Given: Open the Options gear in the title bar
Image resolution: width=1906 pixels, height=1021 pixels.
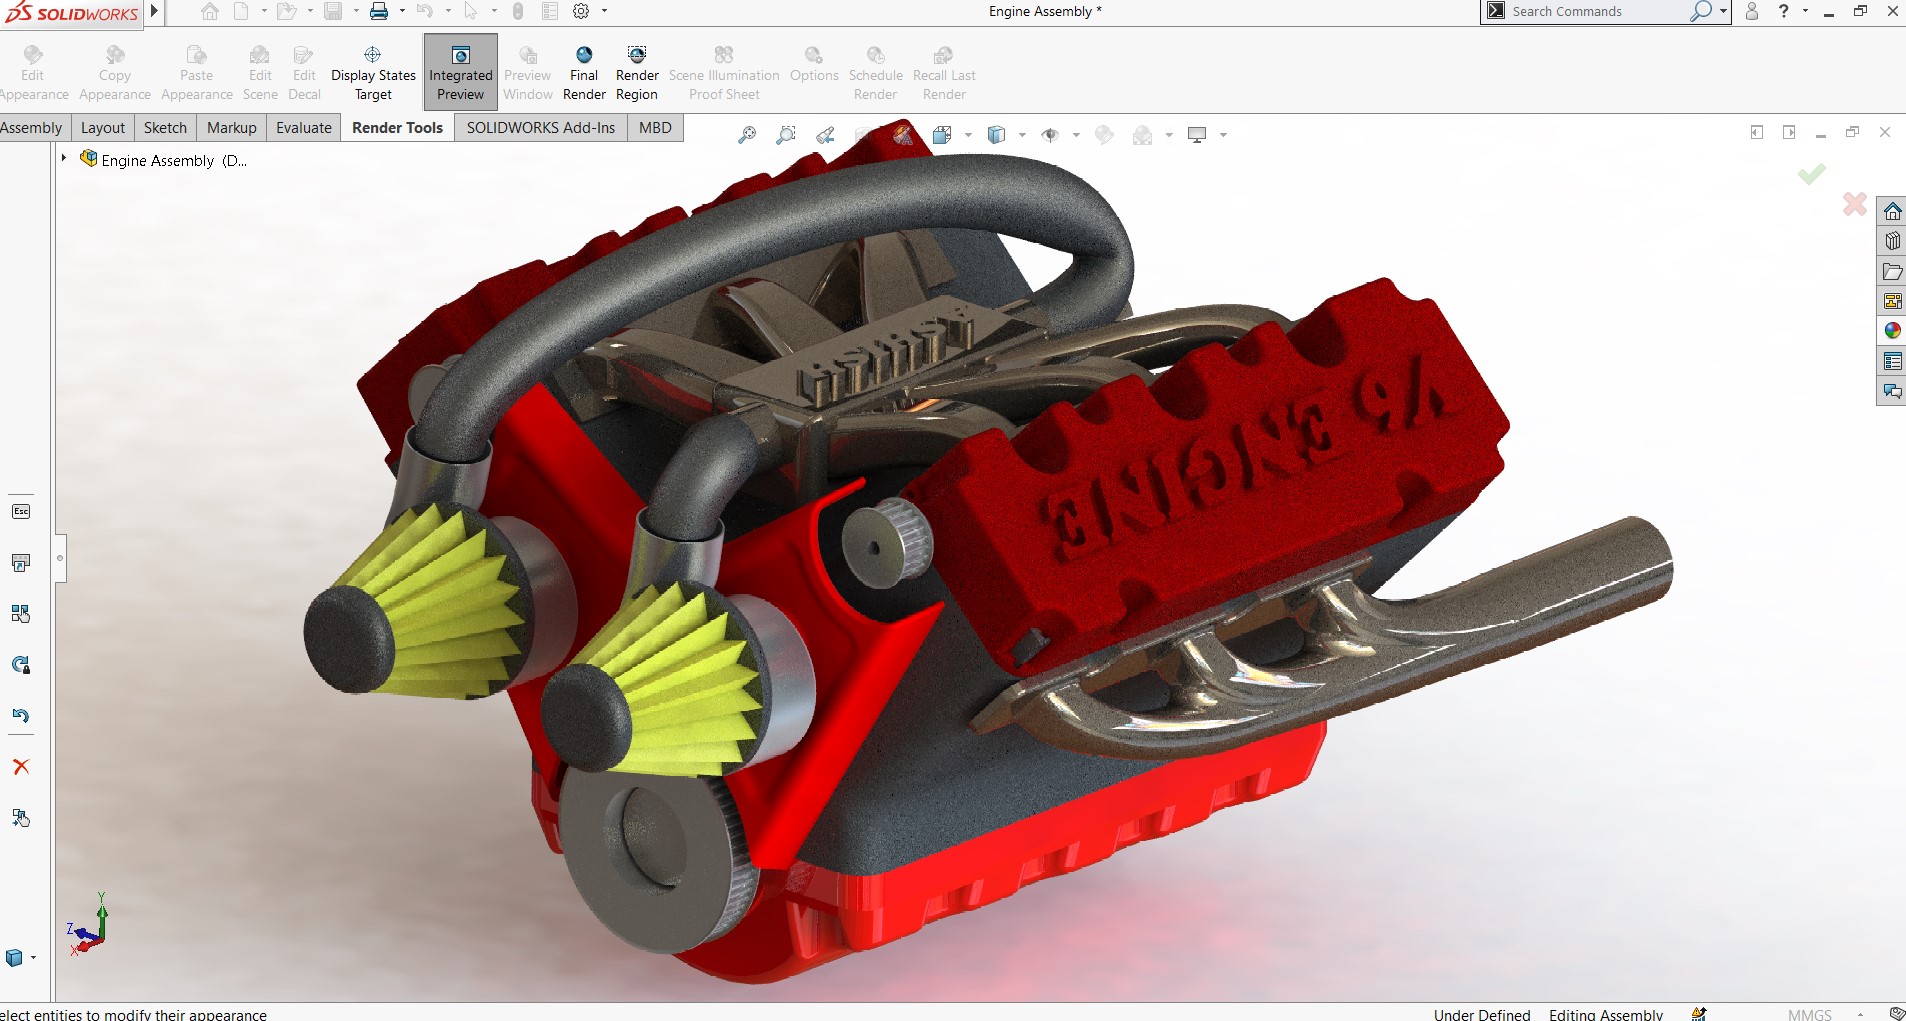Looking at the screenshot, I should point(581,11).
